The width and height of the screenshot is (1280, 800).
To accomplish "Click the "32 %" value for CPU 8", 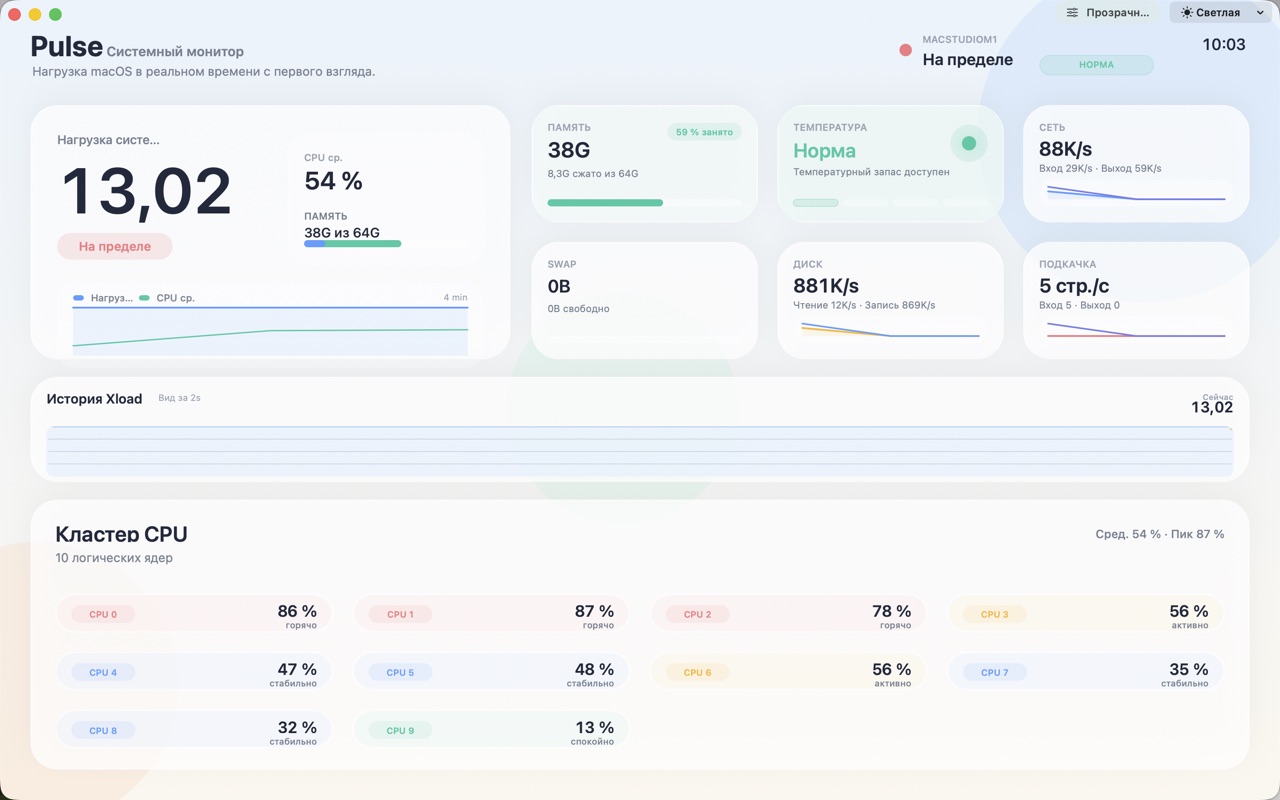I will pyautogui.click(x=297, y=727).
